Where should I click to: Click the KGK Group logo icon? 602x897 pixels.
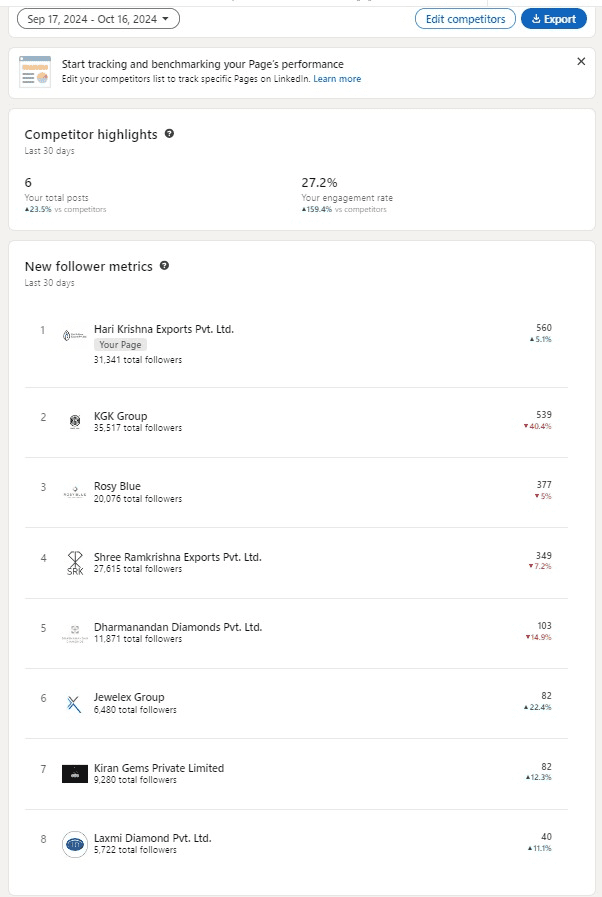[75, 421]
